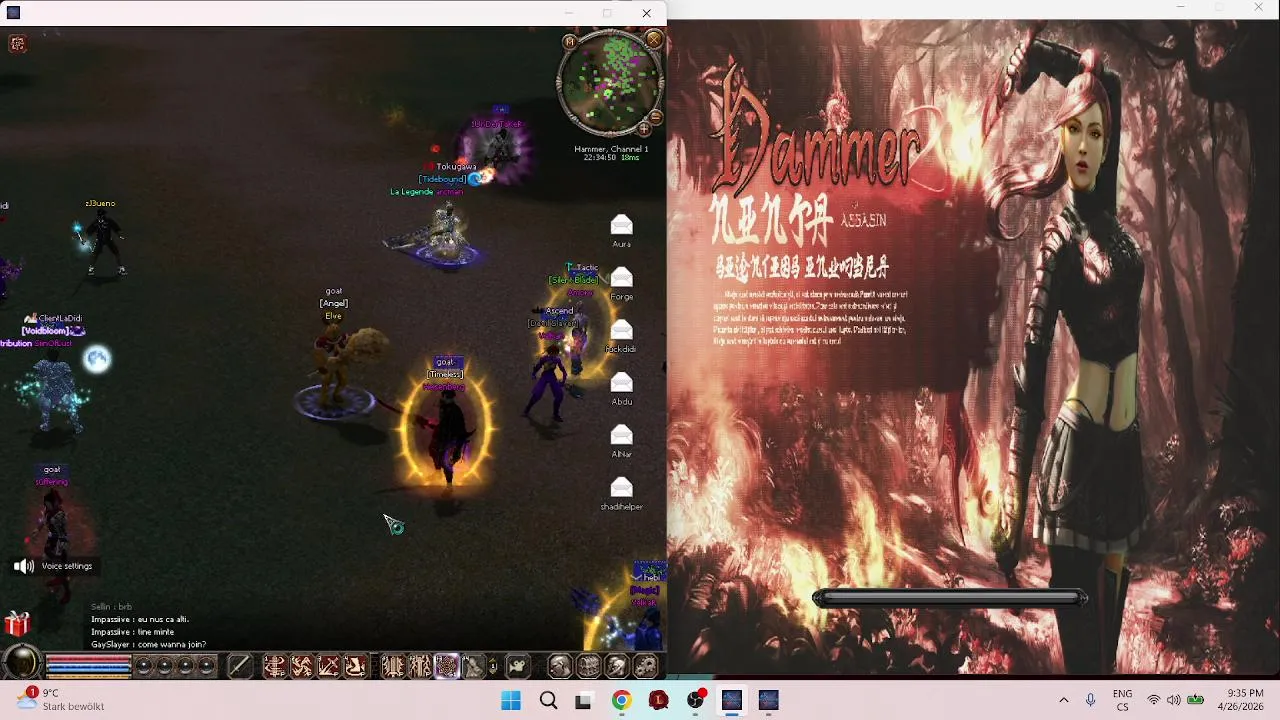Switch to the first game window on taskbar

732,701
